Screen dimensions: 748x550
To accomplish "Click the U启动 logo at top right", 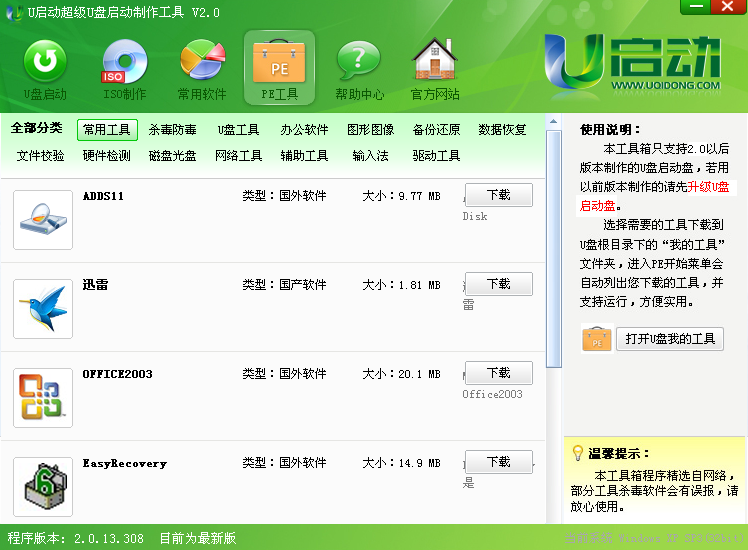I will click(633, 61).
